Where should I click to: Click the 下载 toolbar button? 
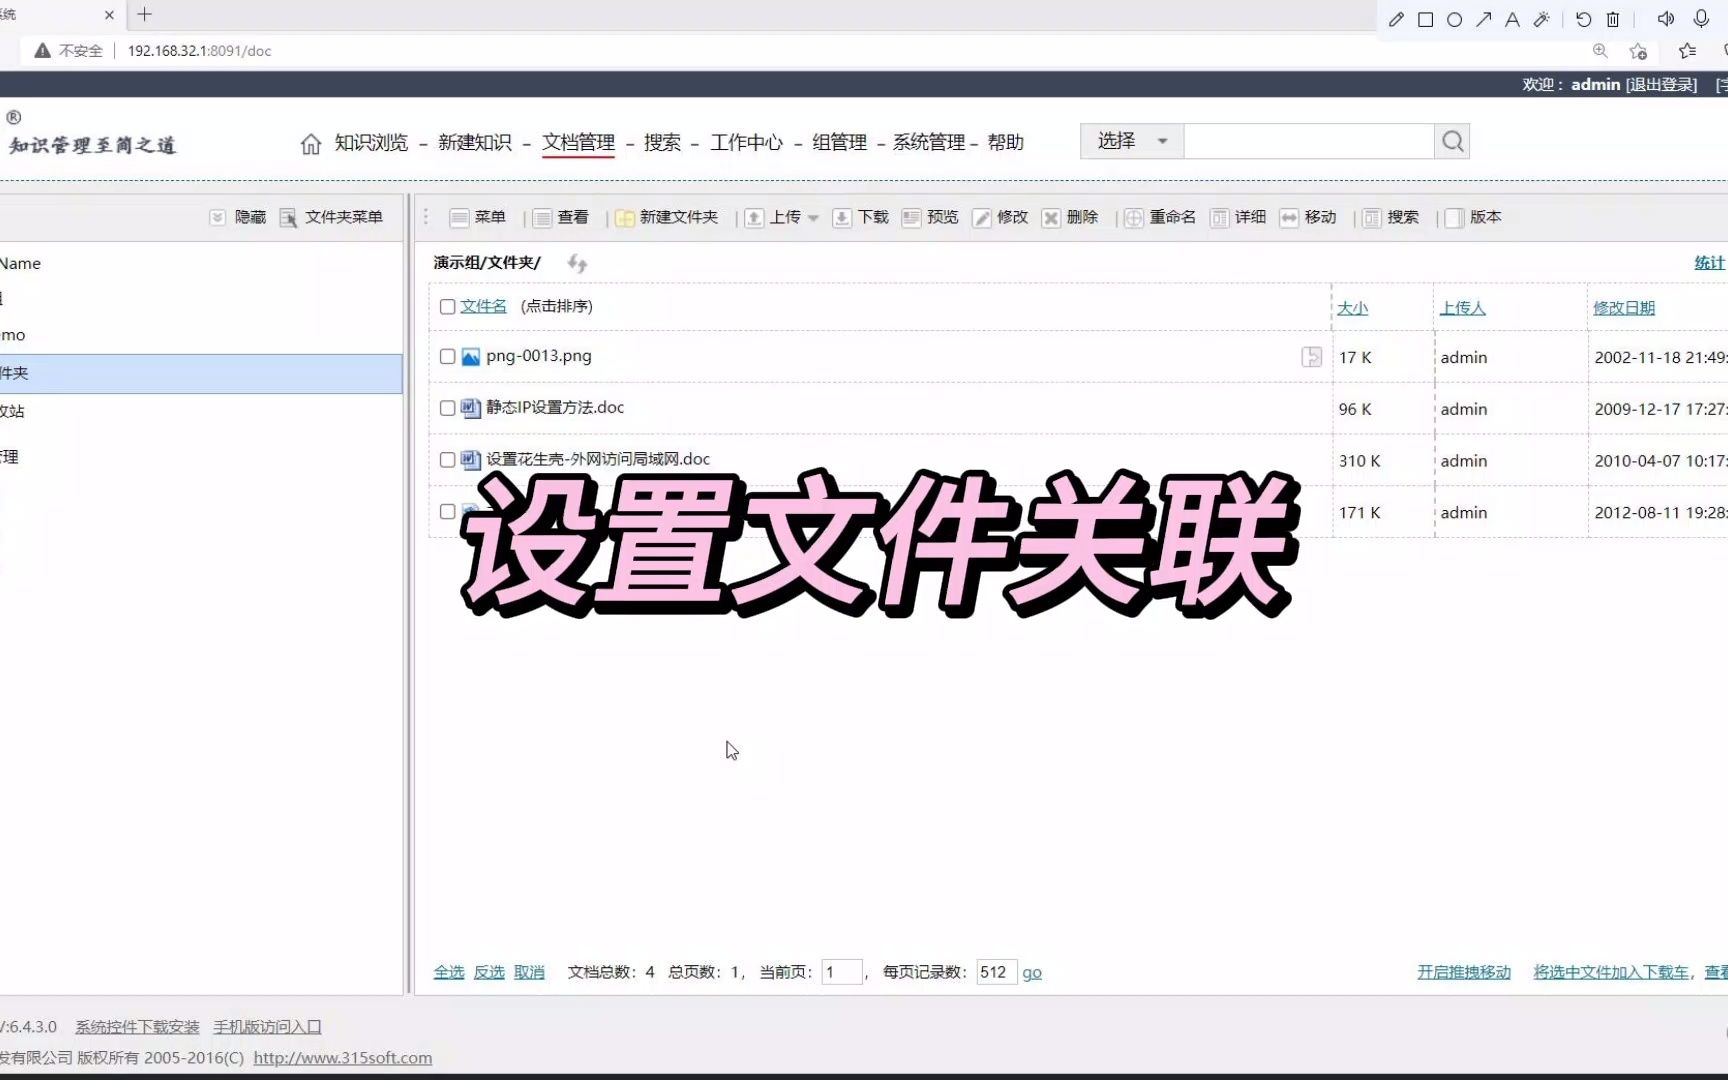860,217
